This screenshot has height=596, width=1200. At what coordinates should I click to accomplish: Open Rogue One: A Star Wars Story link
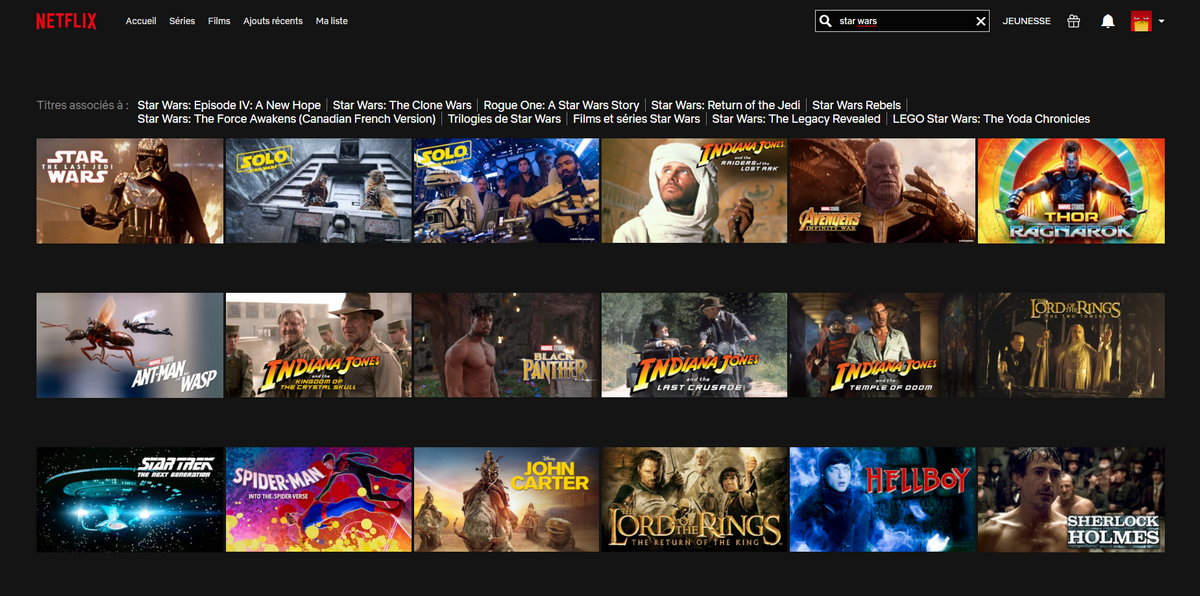(x=561, y=105)
